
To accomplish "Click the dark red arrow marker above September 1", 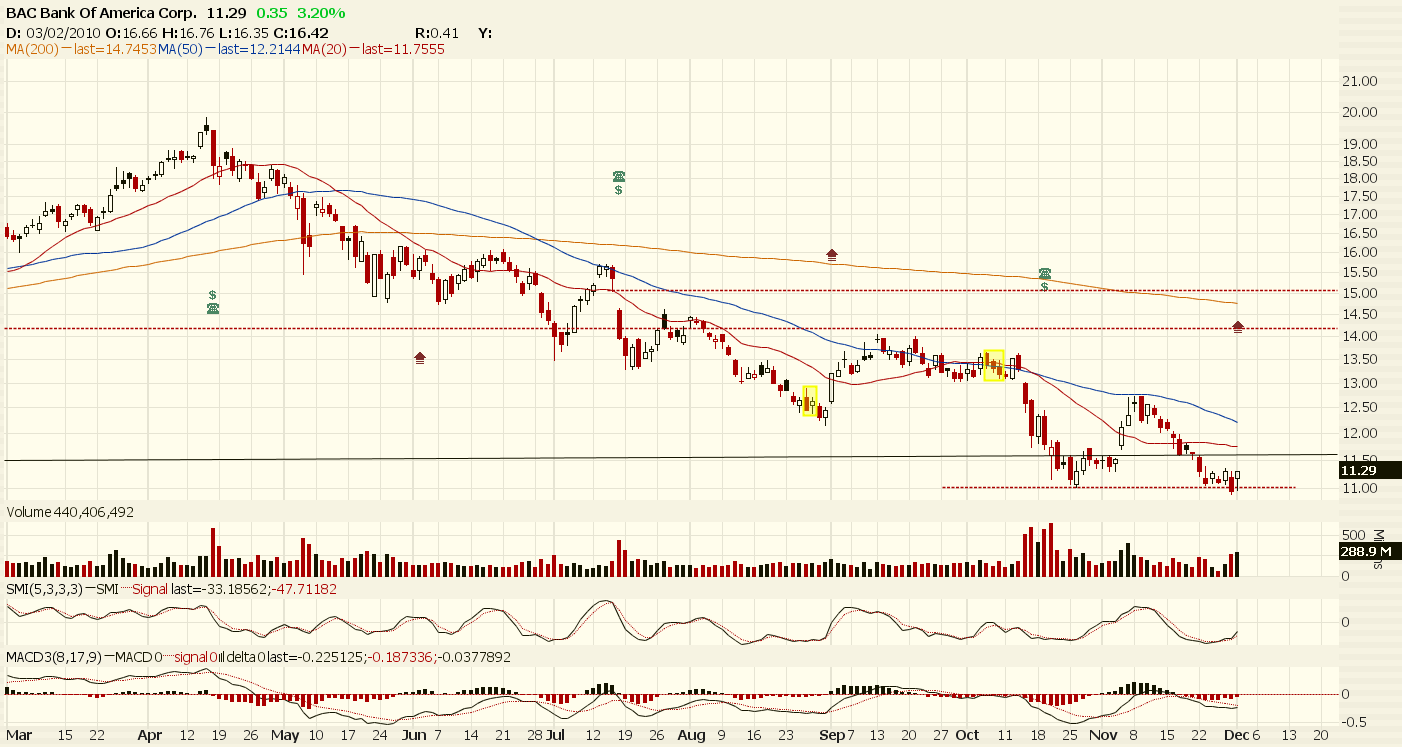I will coord(832,255).
